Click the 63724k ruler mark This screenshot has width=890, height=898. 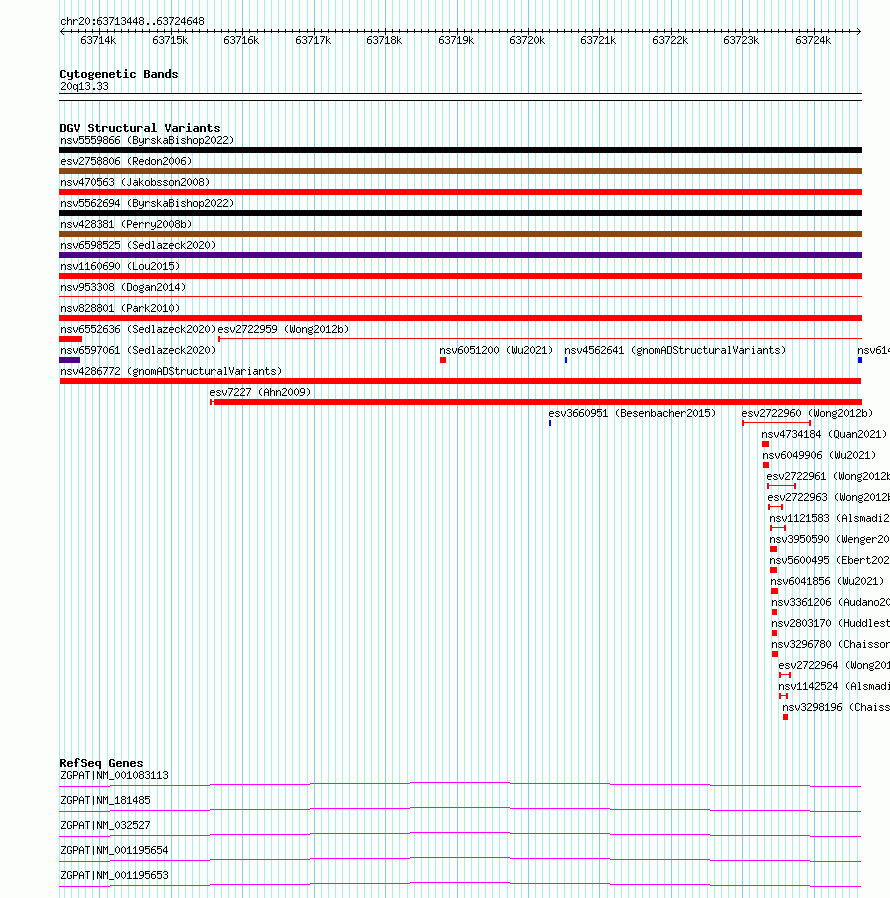813,40
